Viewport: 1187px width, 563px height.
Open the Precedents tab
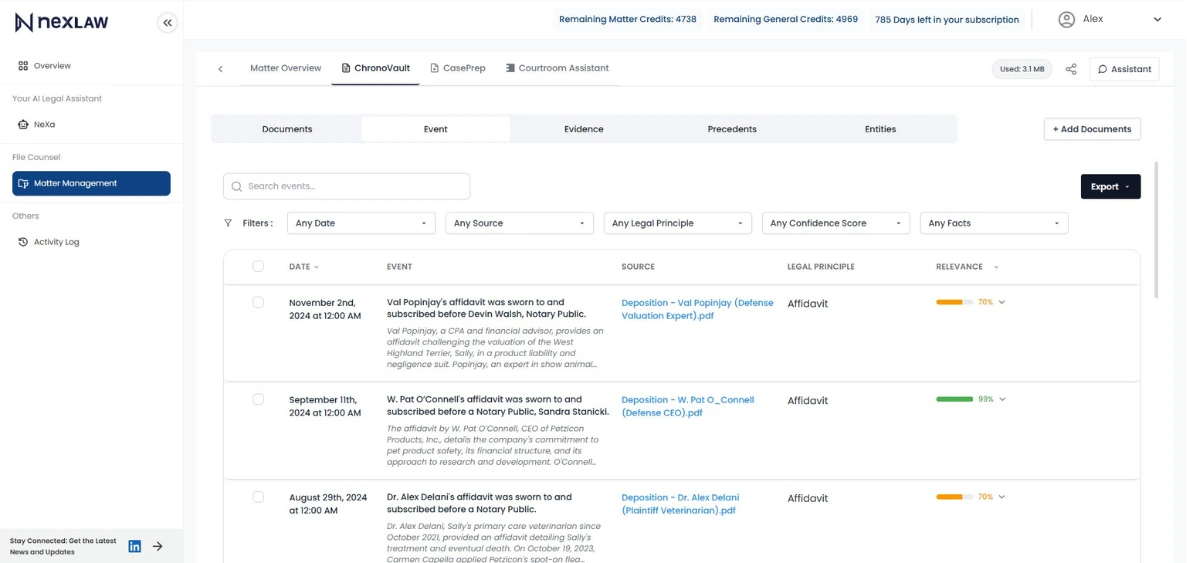coord(732,129)
